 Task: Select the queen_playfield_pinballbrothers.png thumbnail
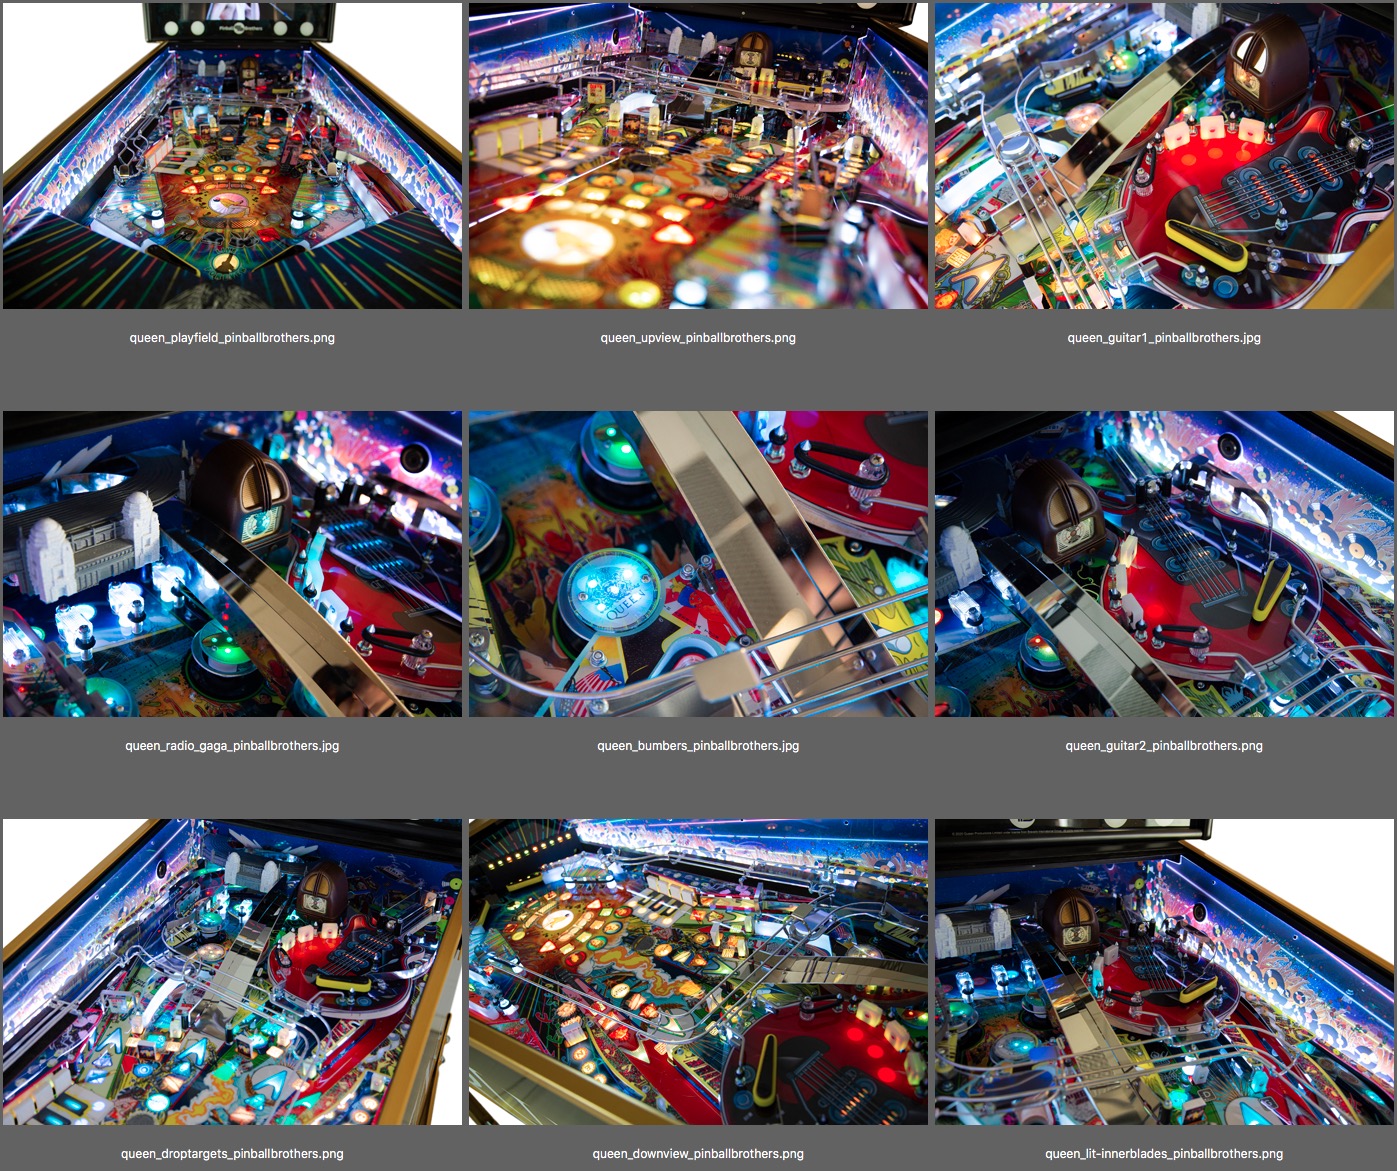click(x=232, y=156)
